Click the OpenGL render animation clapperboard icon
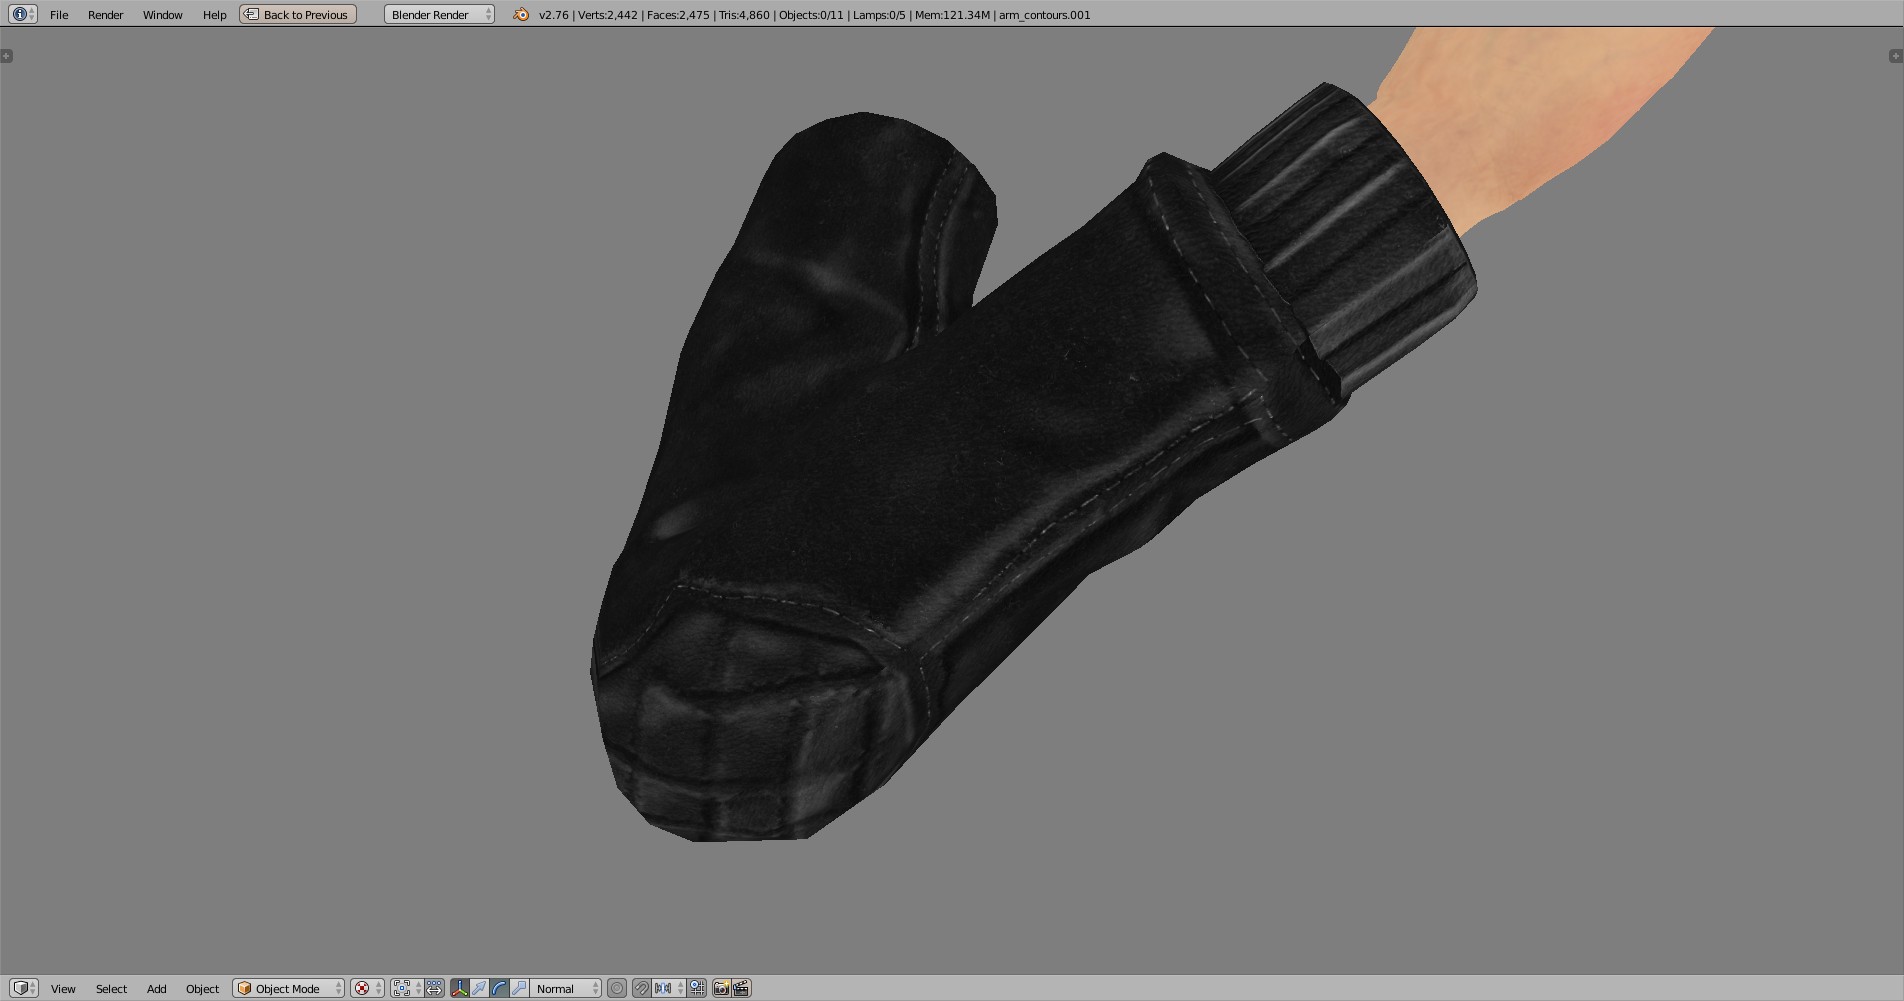 pos(742,989)
